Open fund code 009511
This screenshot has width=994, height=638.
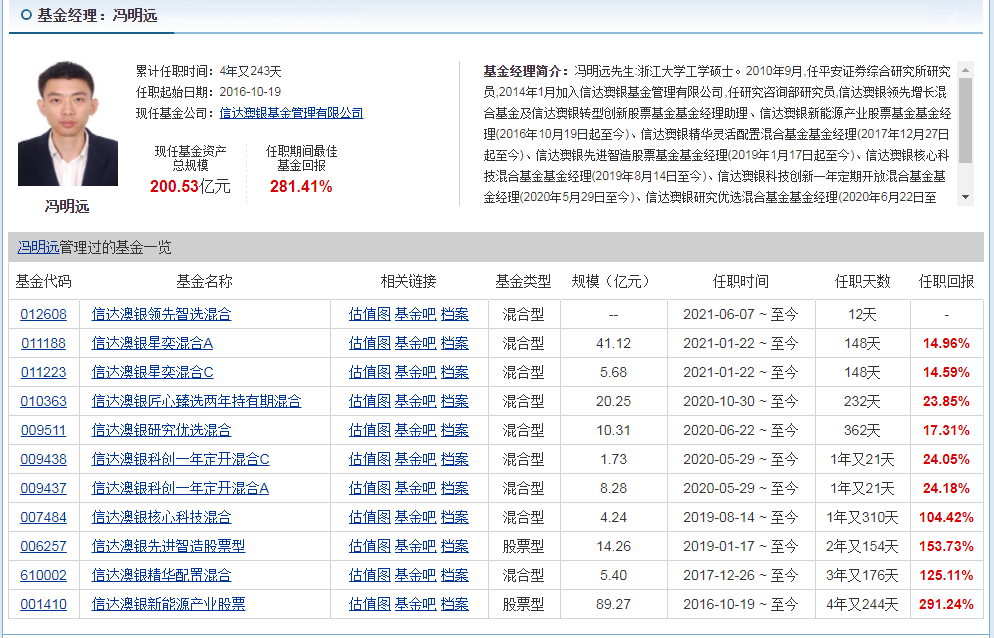pos(43,430)
